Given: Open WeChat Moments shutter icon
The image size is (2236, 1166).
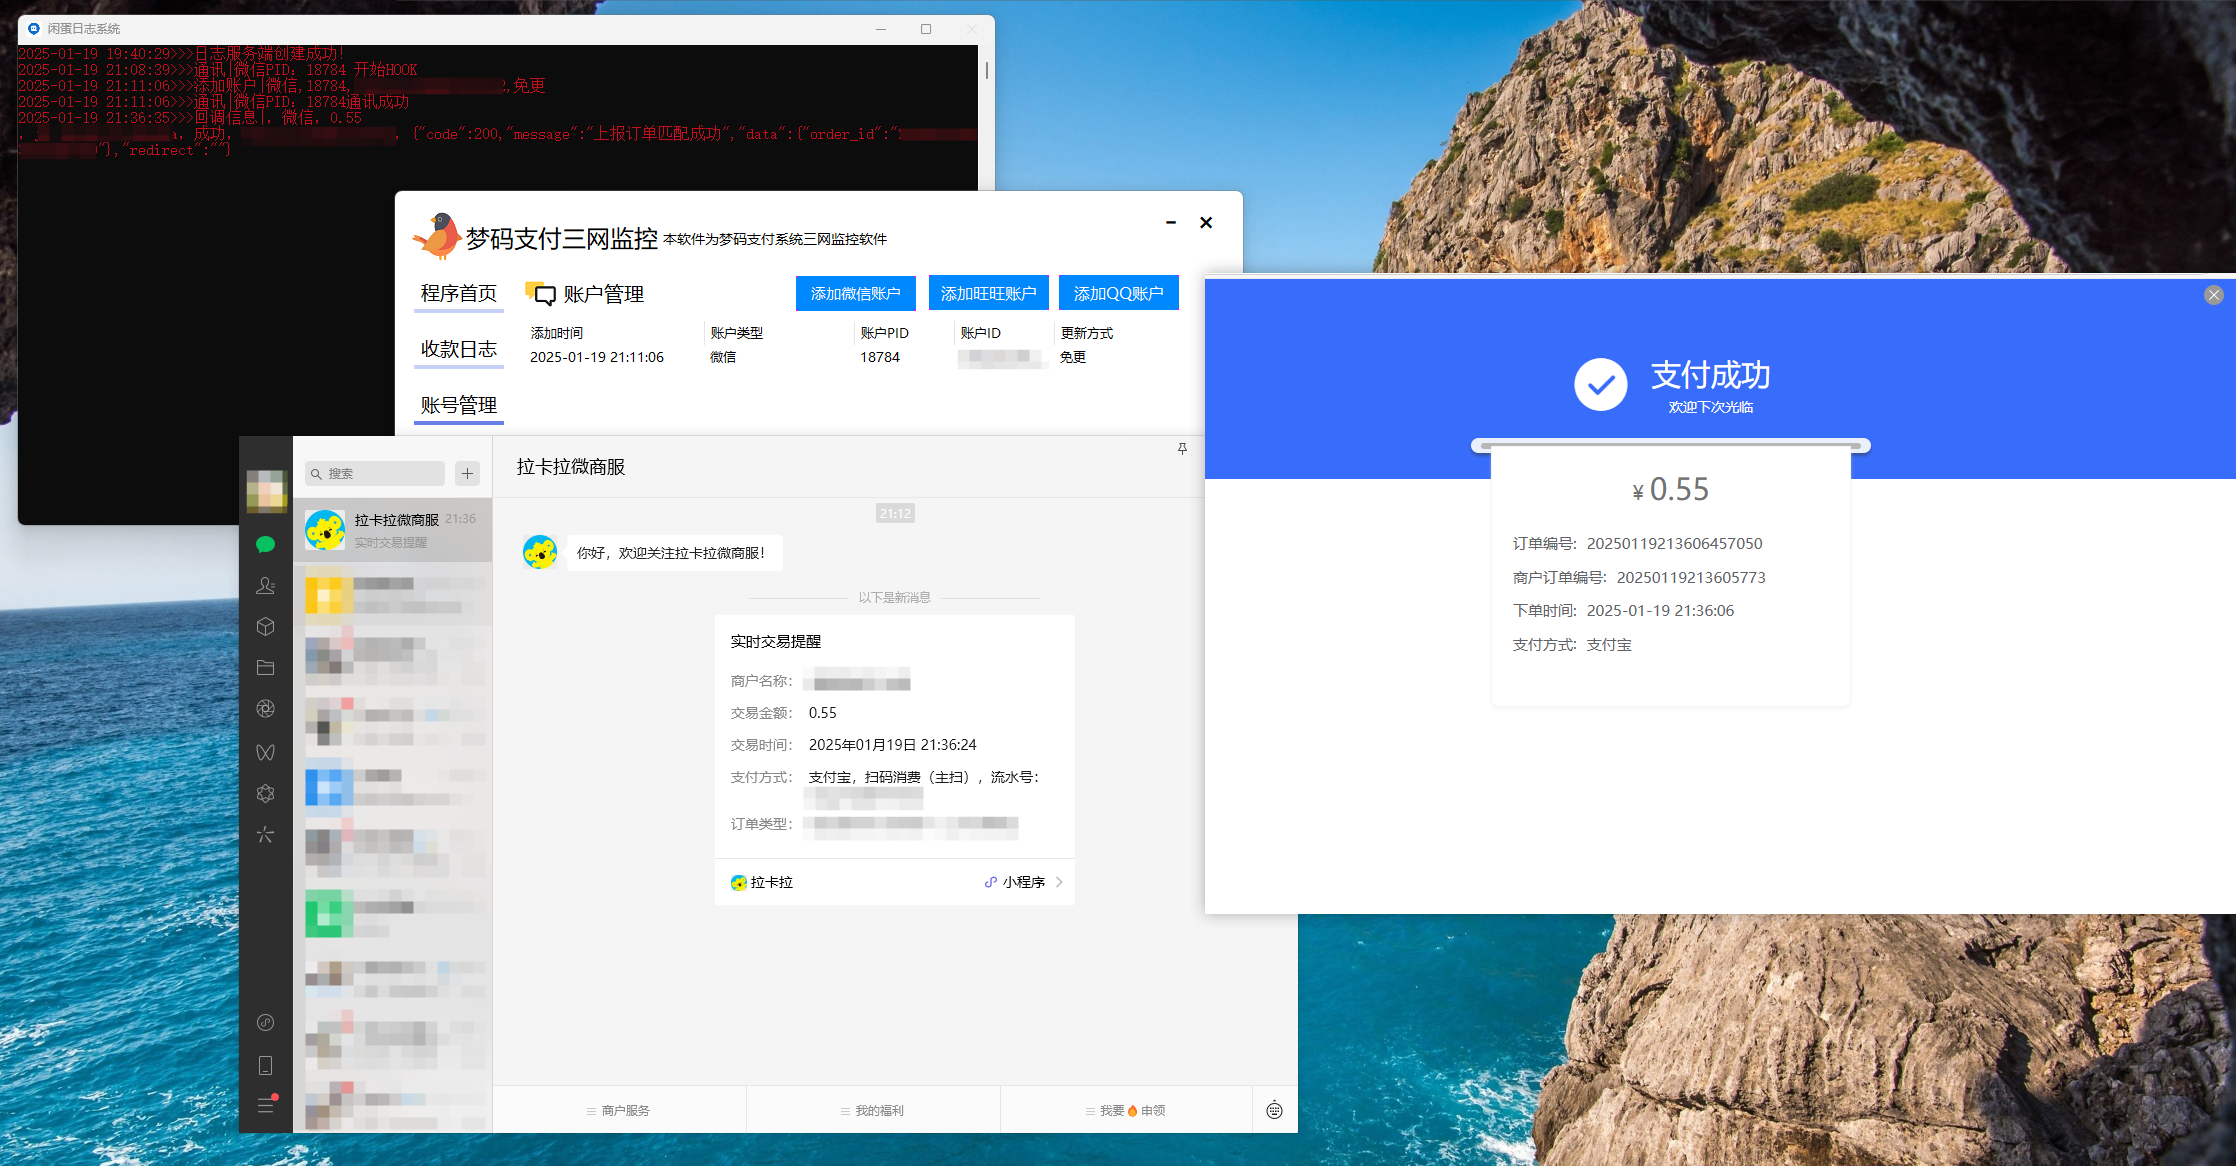Looking at the screenshot, I should 265,709.
